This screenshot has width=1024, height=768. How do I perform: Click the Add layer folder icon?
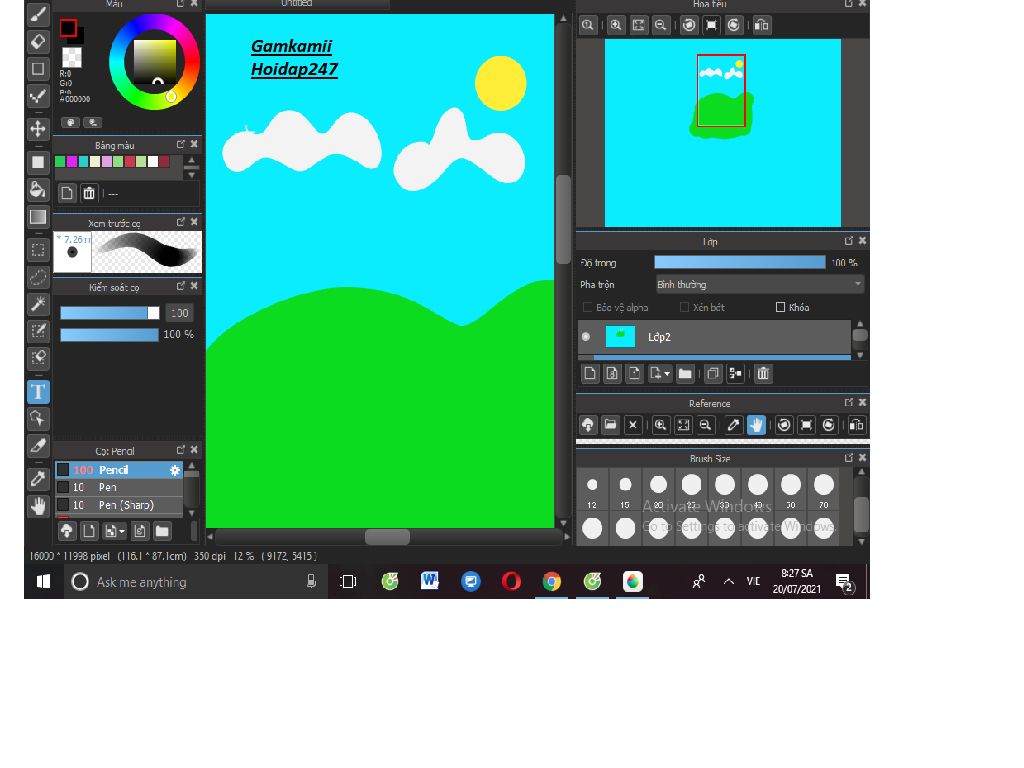pyautogui.click(x=684, y=374)
